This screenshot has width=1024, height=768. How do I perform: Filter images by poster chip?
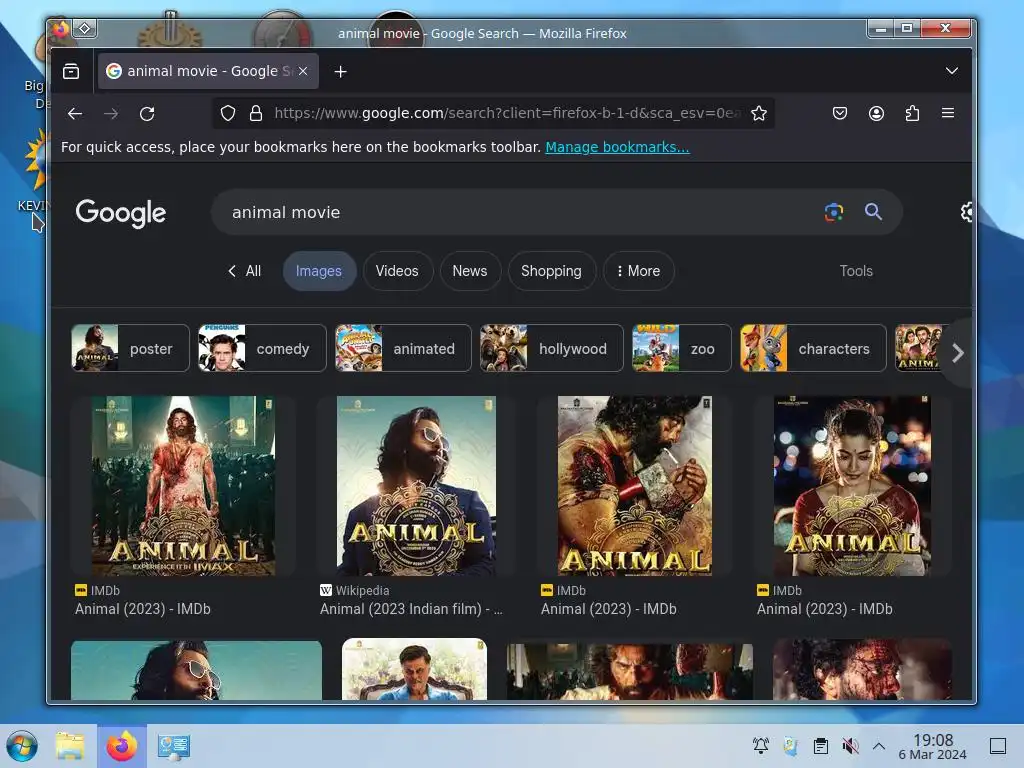(x=130, y=349)
